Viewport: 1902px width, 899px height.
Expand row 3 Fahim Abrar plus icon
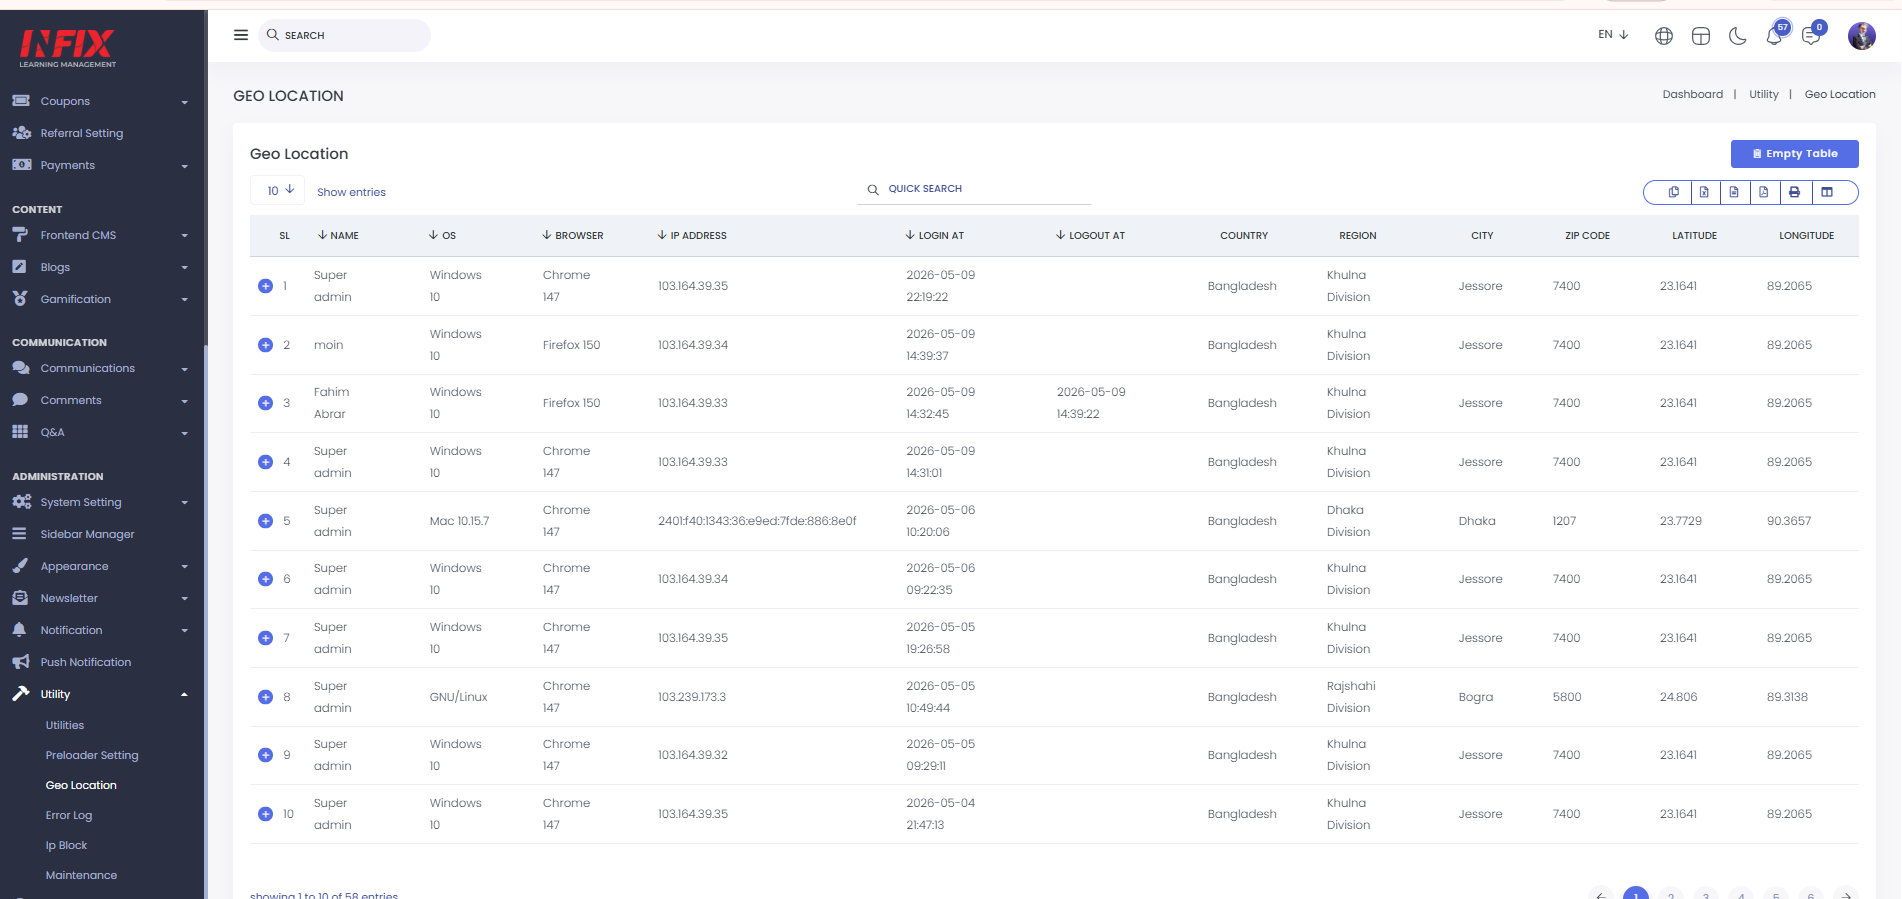pos(265,403)
